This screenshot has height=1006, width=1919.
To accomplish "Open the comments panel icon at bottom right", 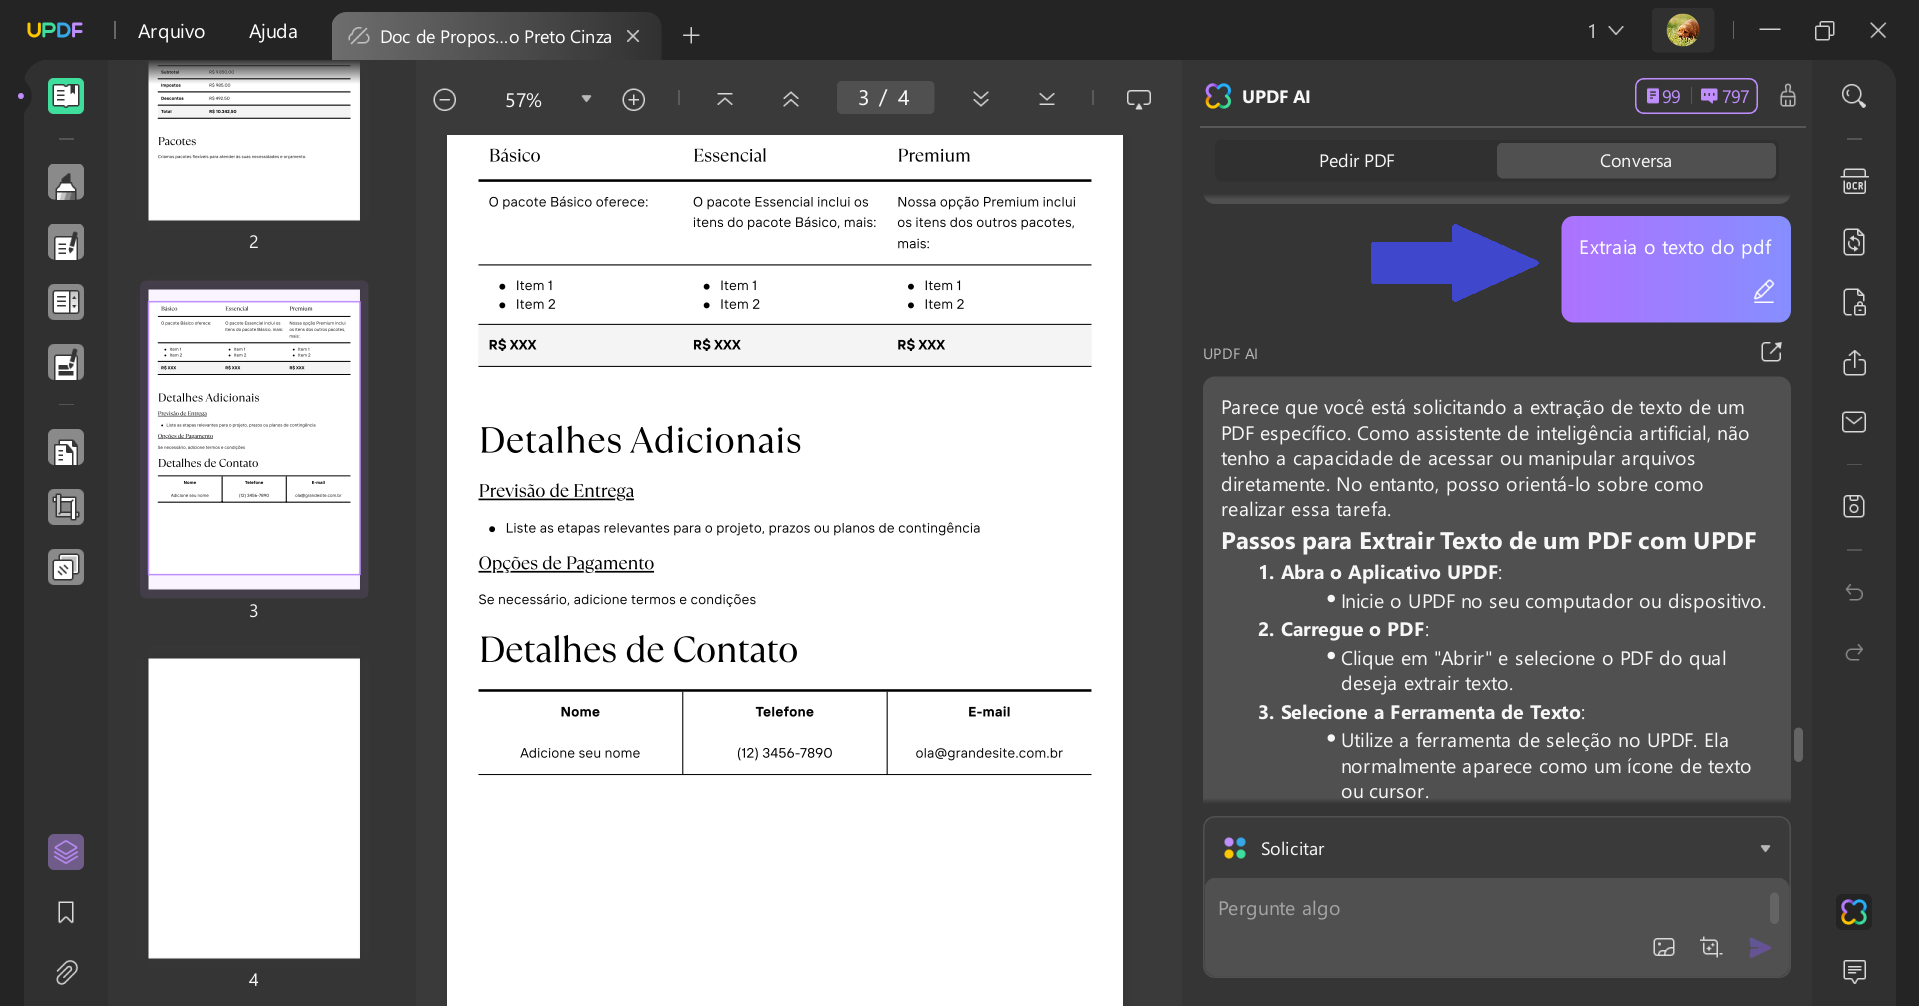I will point(1854,971).
